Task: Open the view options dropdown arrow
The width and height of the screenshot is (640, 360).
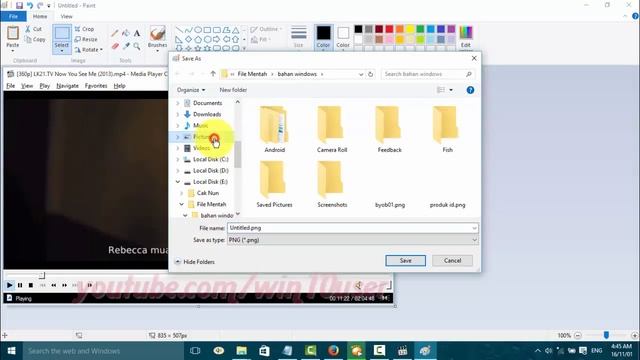Action: click(x=451, y=90)
